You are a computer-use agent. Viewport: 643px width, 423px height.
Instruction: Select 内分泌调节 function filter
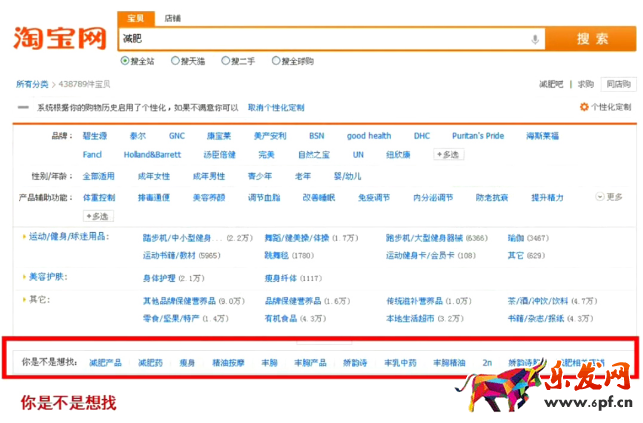pos(433,198)
